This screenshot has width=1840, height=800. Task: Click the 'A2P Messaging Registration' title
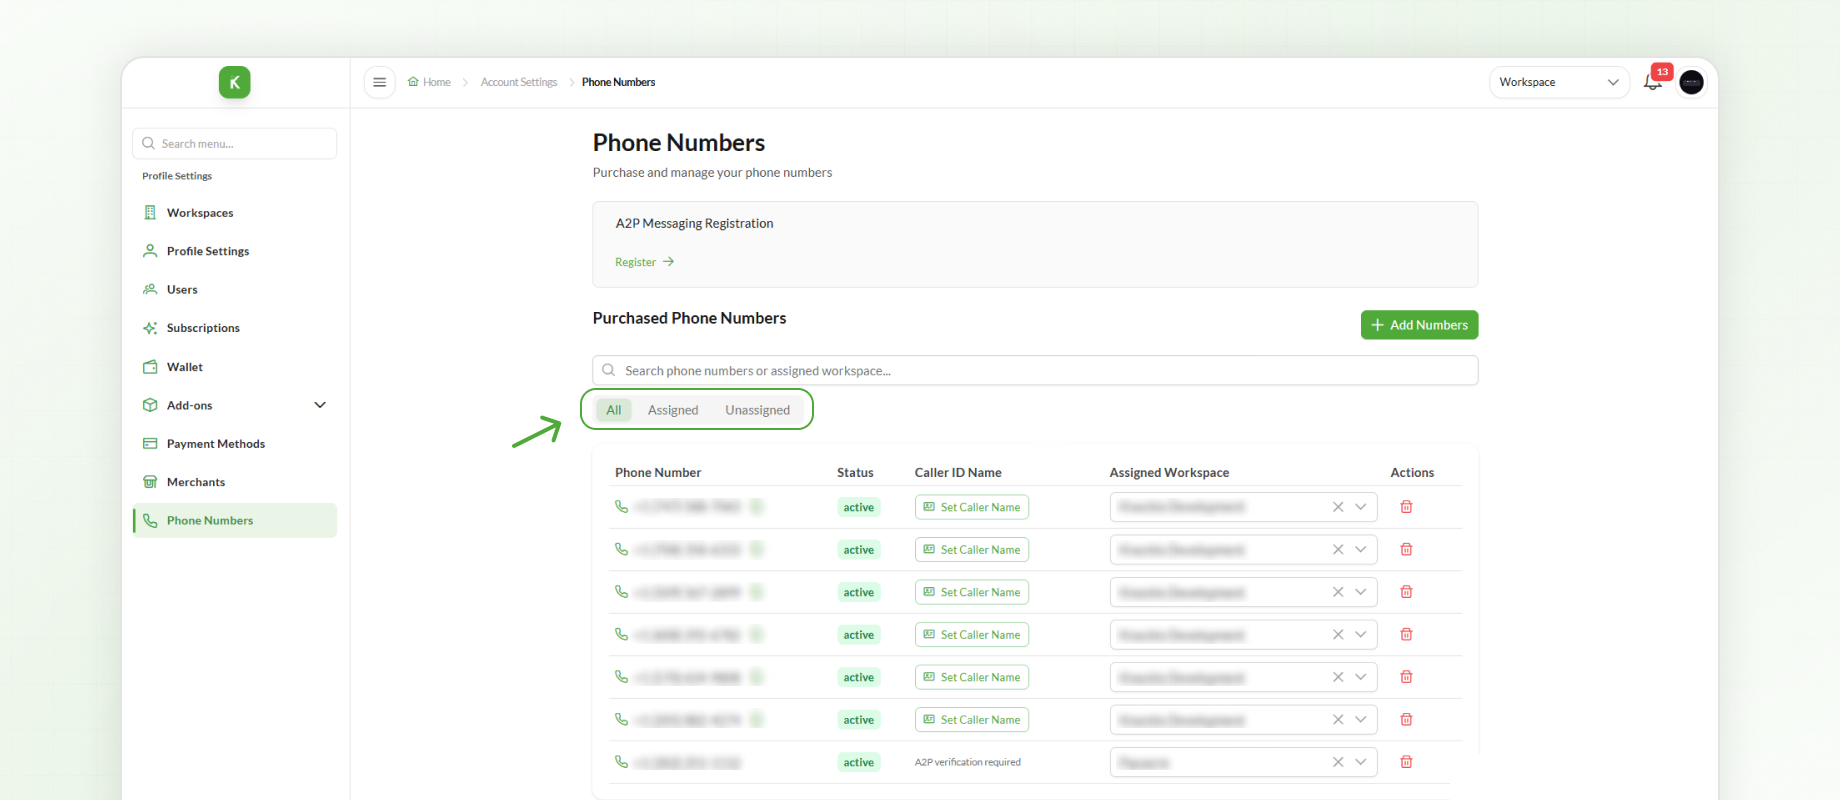[695, 224]
